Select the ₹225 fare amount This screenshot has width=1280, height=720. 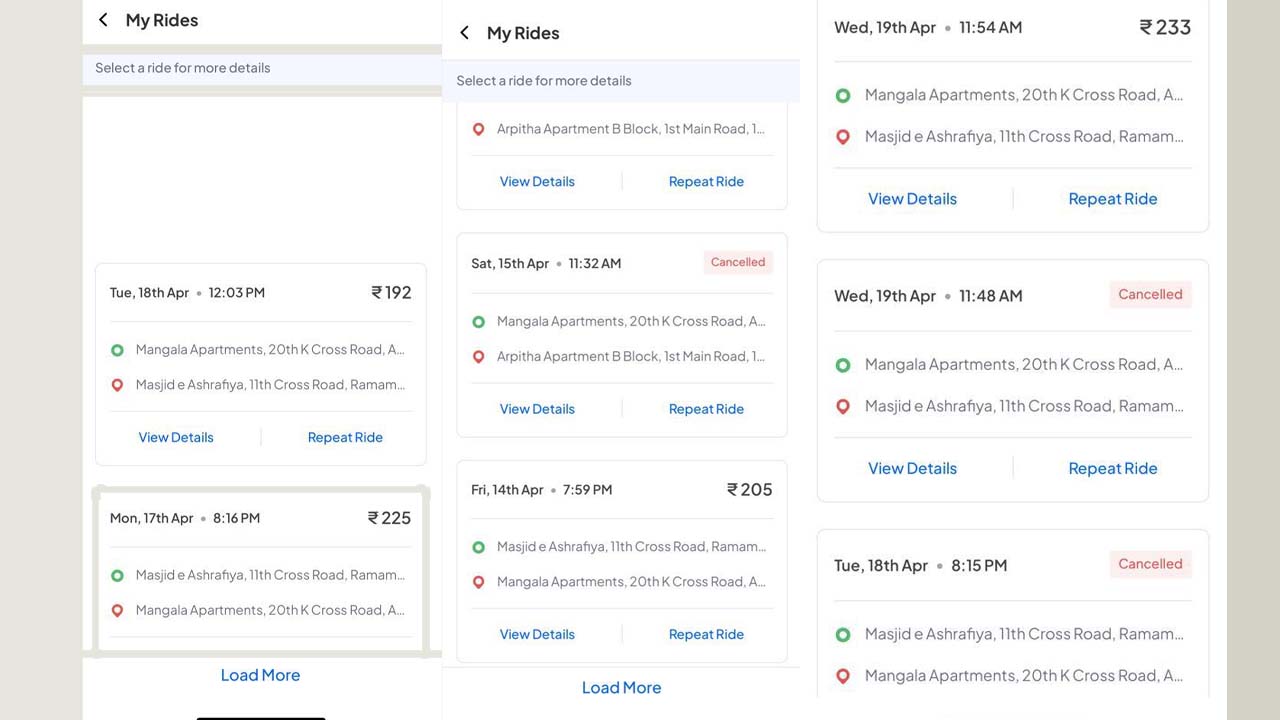tap(389, 518)
